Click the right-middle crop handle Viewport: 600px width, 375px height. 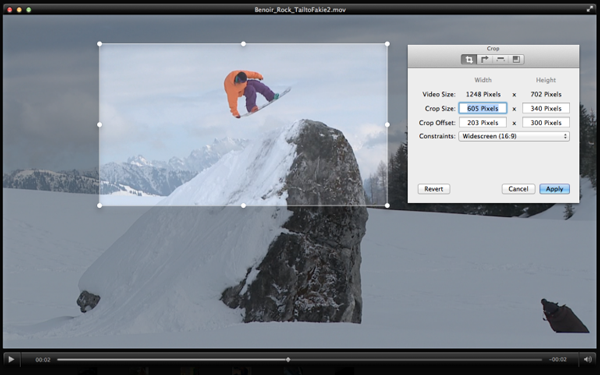[387, 125]
